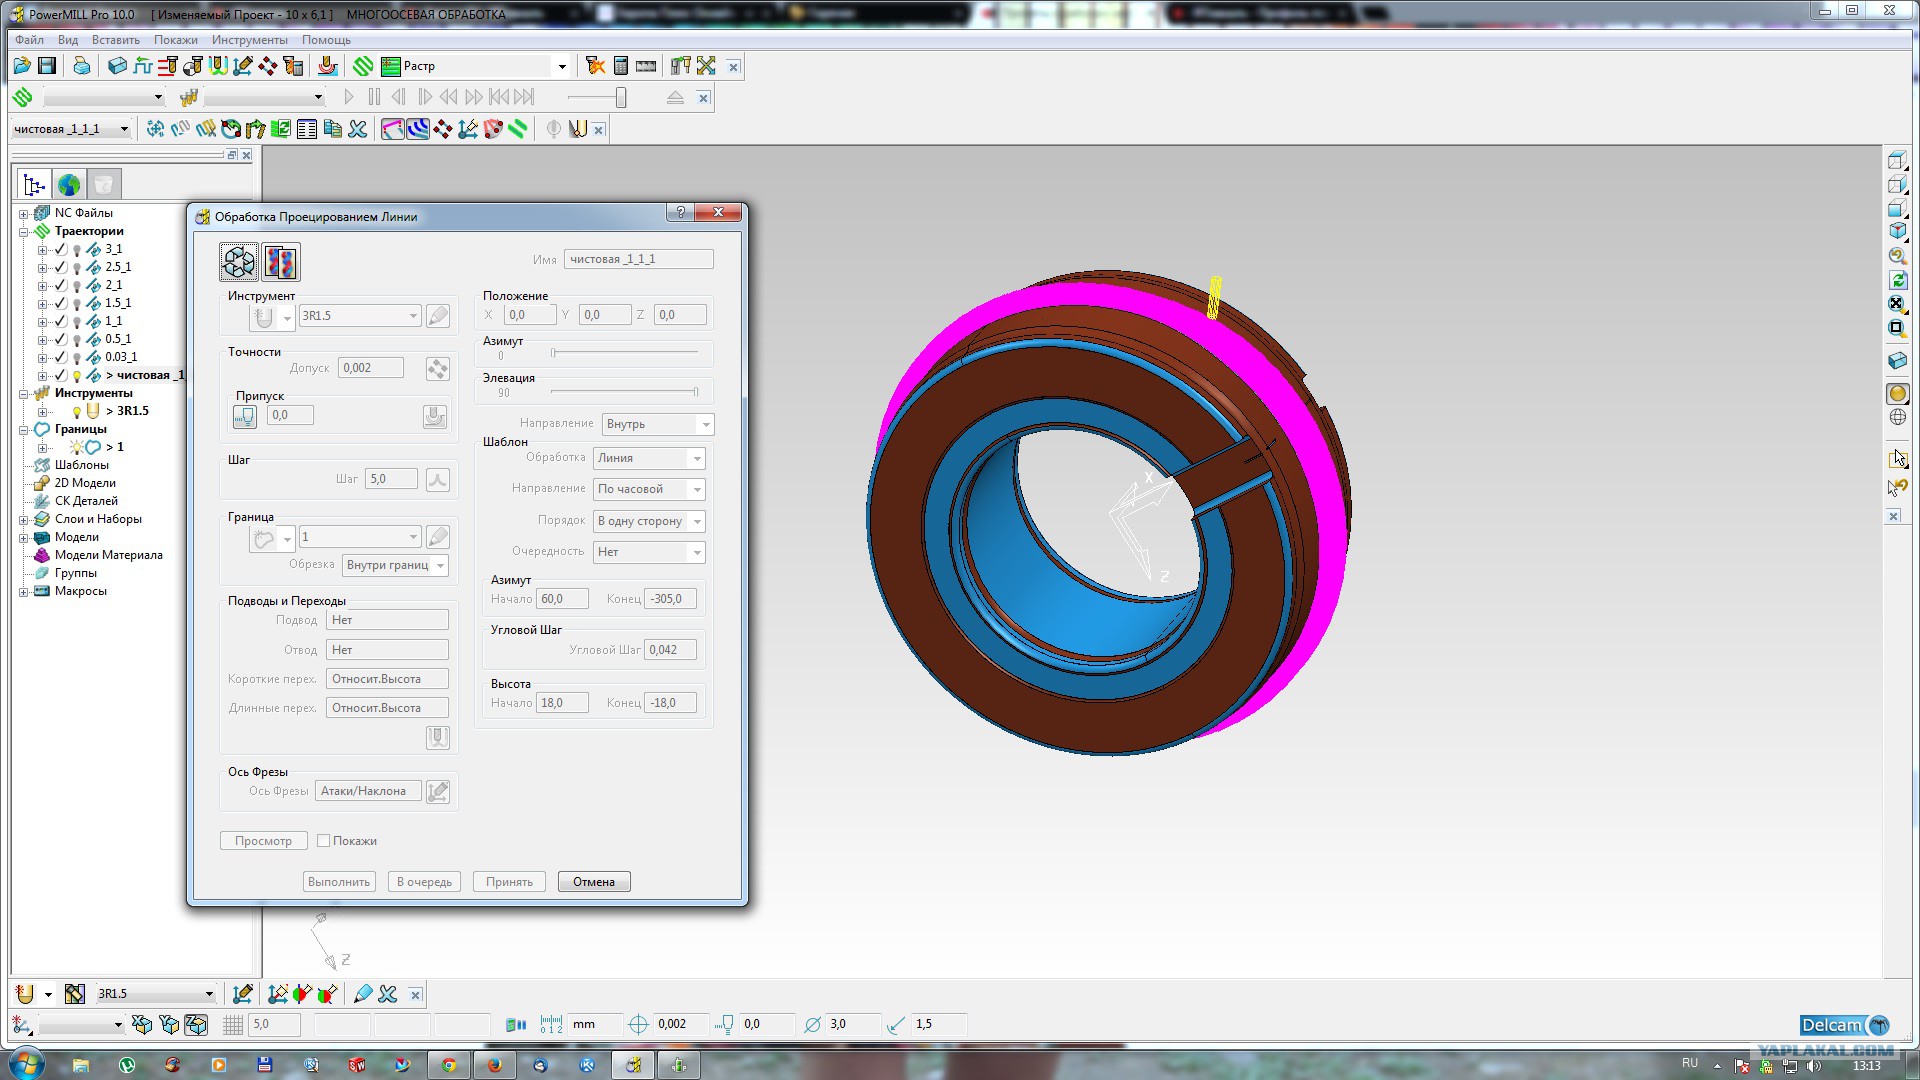Toggle the checkbox for toolpath 1.5_1
Image resolution: width=1920 pixels, height=1080 pixels.
(x=61, y=304)
